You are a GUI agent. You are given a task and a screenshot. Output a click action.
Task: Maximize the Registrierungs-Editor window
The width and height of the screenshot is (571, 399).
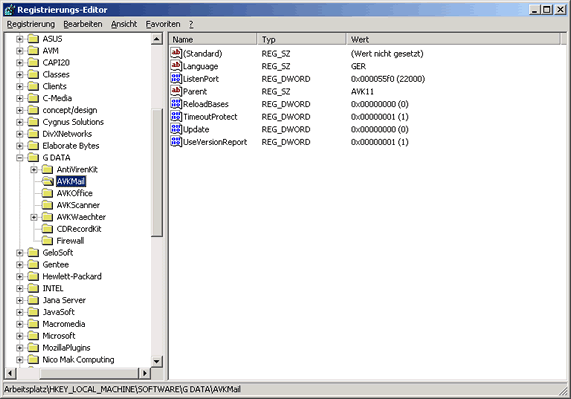coord(547,10)
